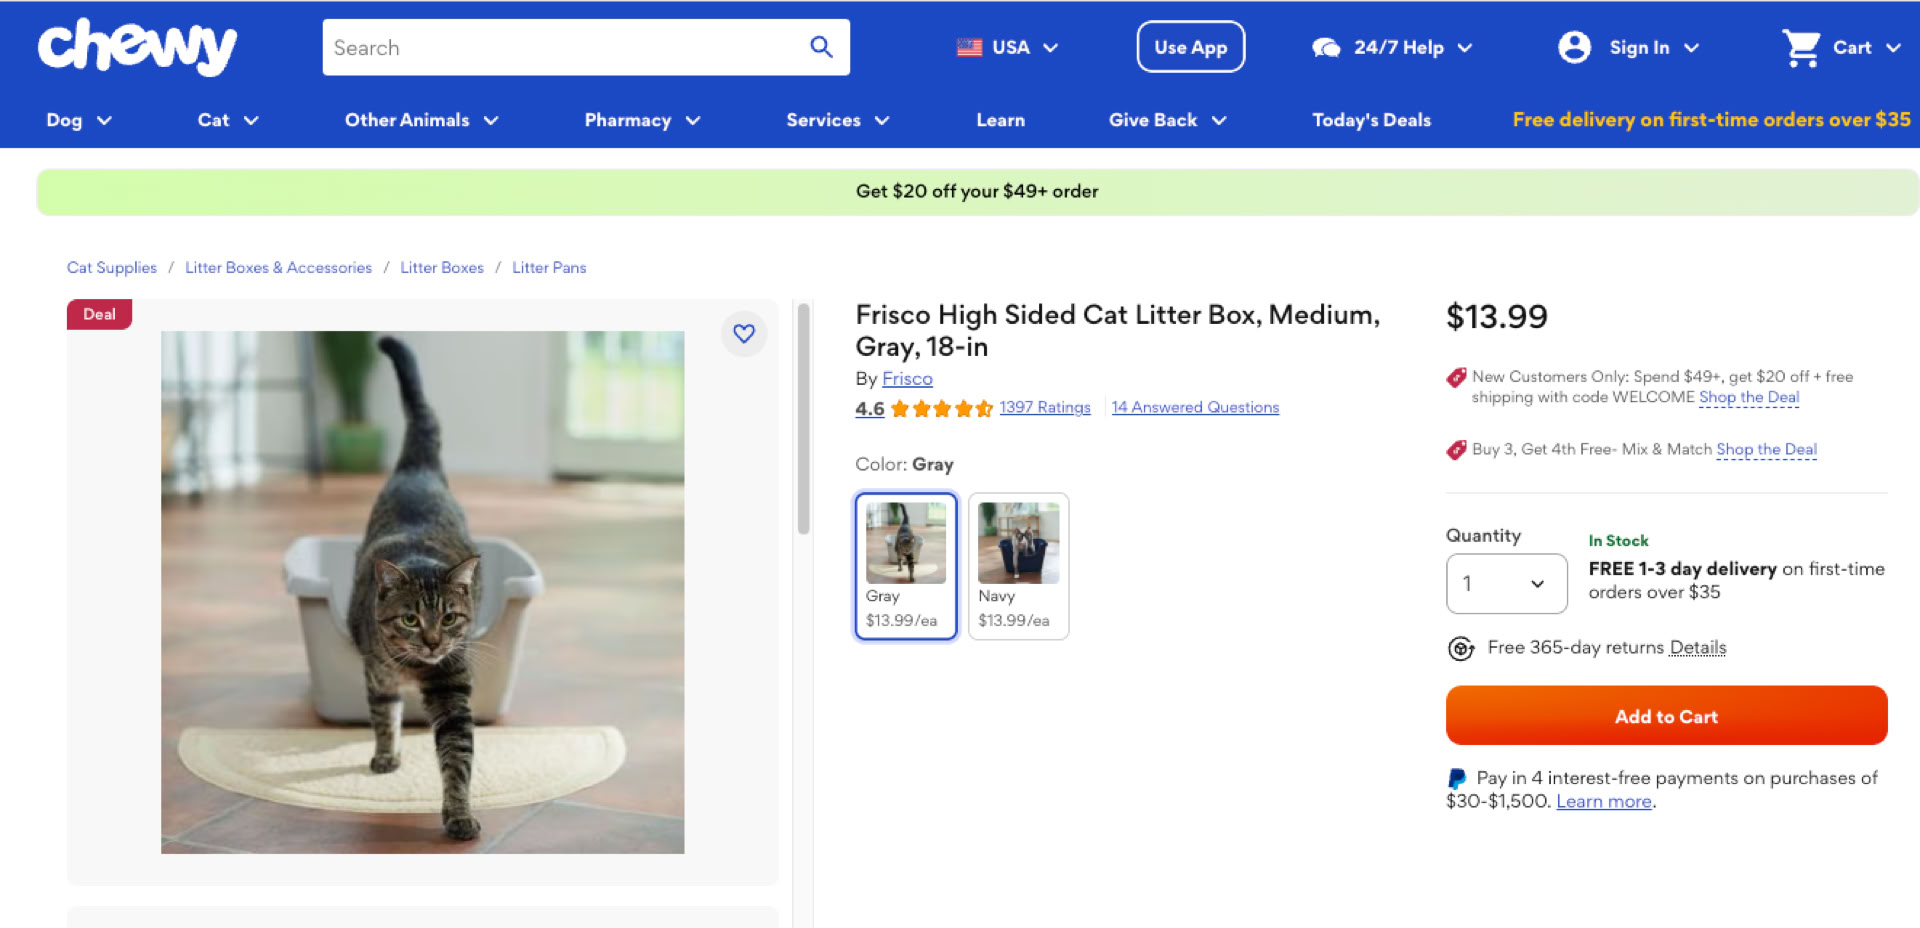The width and height of the screenshot is (1920, 928).
Task: Click the tag icon beside Buy 3 offer
Action: coord(1456,450)
